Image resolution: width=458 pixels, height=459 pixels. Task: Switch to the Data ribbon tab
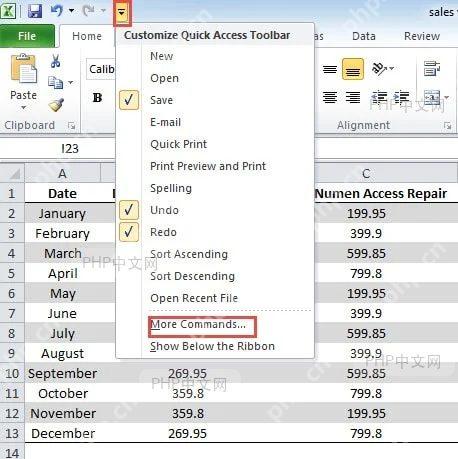click(x=364, y=36)
